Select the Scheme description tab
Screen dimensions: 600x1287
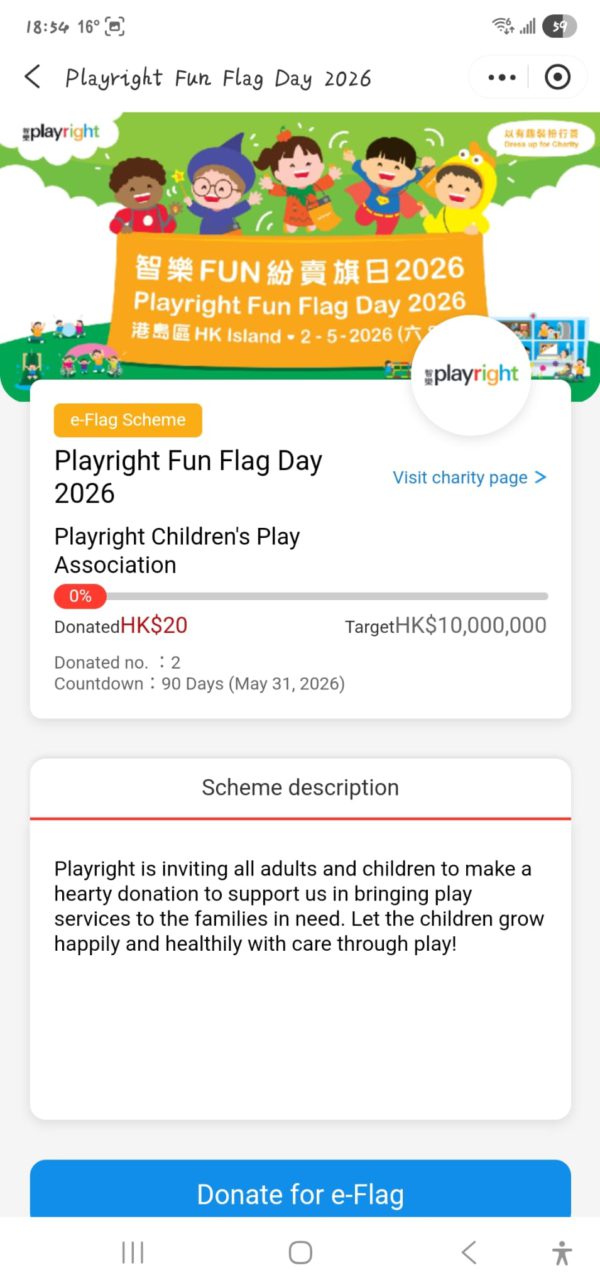[300, 788]
